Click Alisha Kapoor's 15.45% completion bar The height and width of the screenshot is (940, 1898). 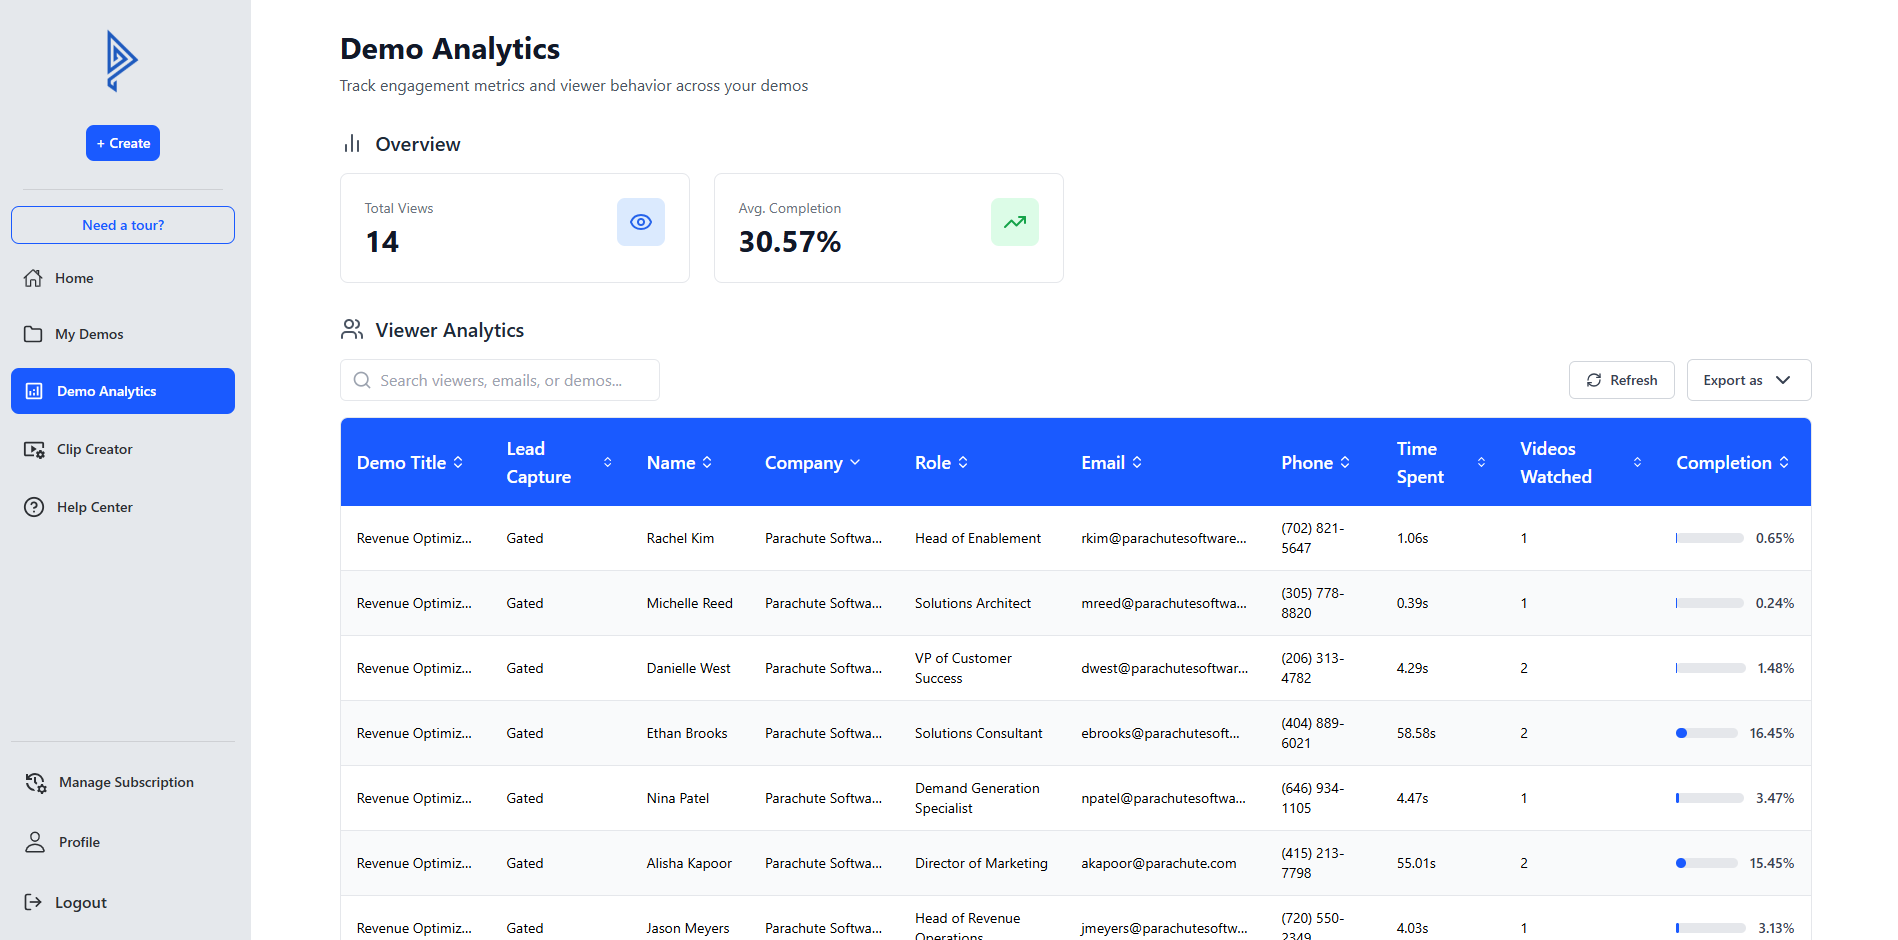point(1707,863)
